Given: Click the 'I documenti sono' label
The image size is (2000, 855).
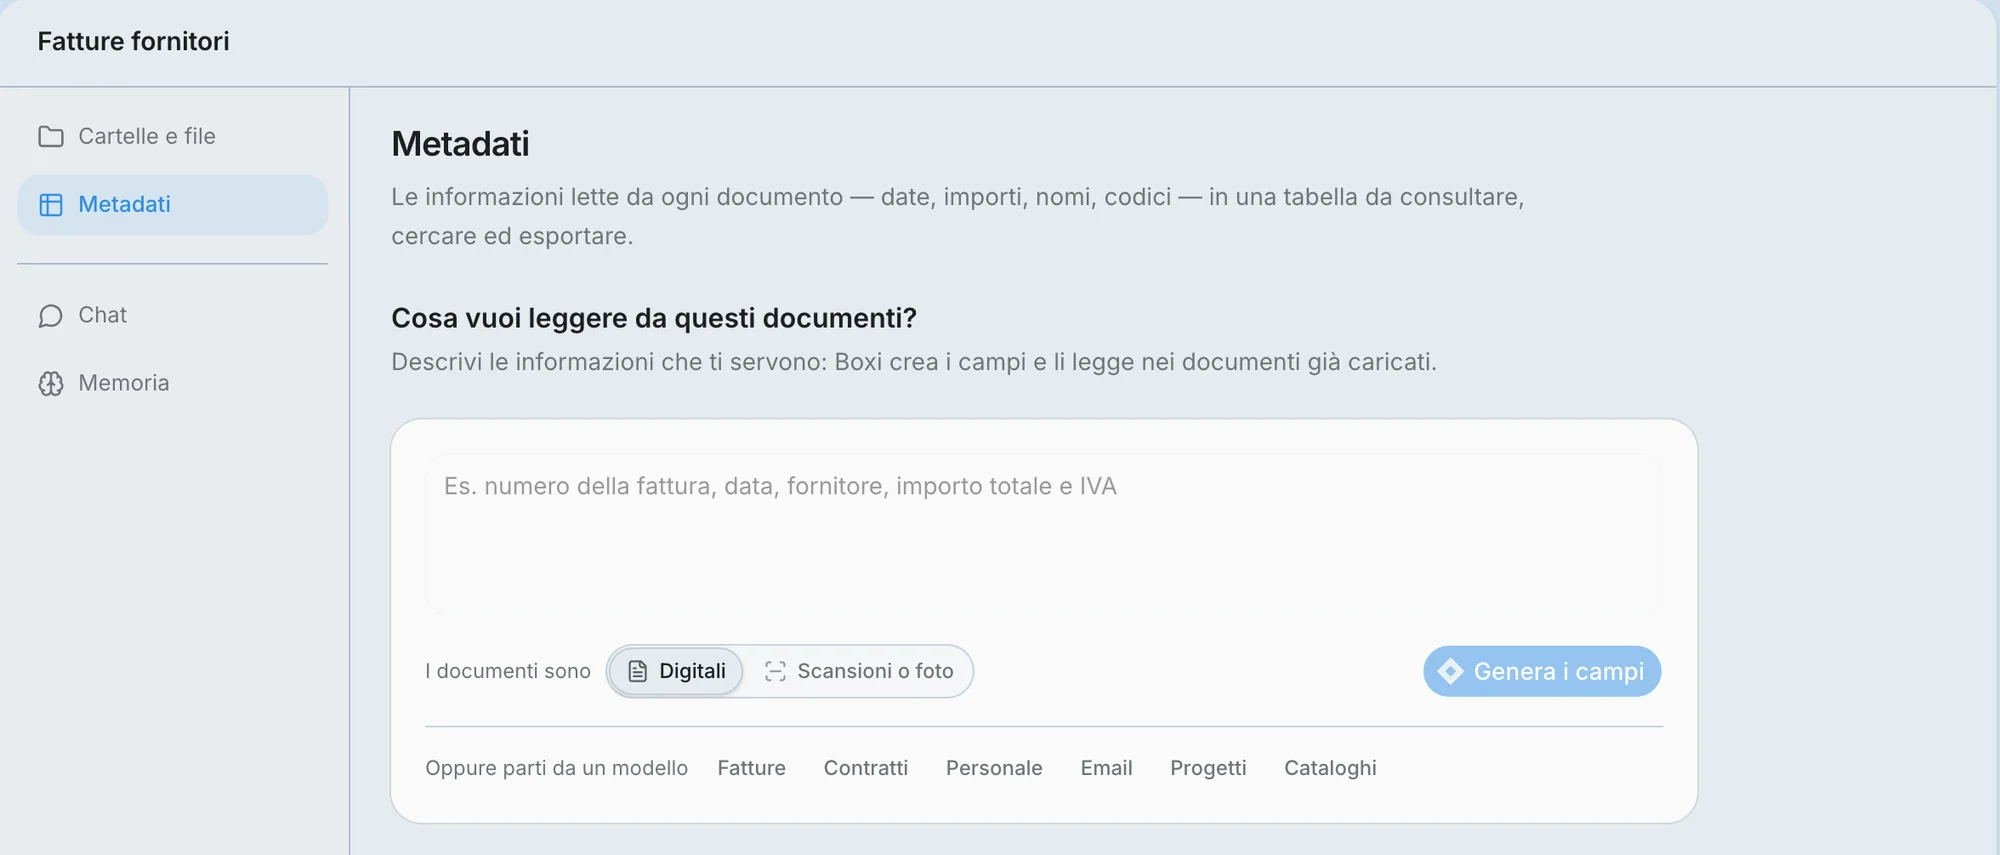Looking at the screenshot, I should pos(508,671).
